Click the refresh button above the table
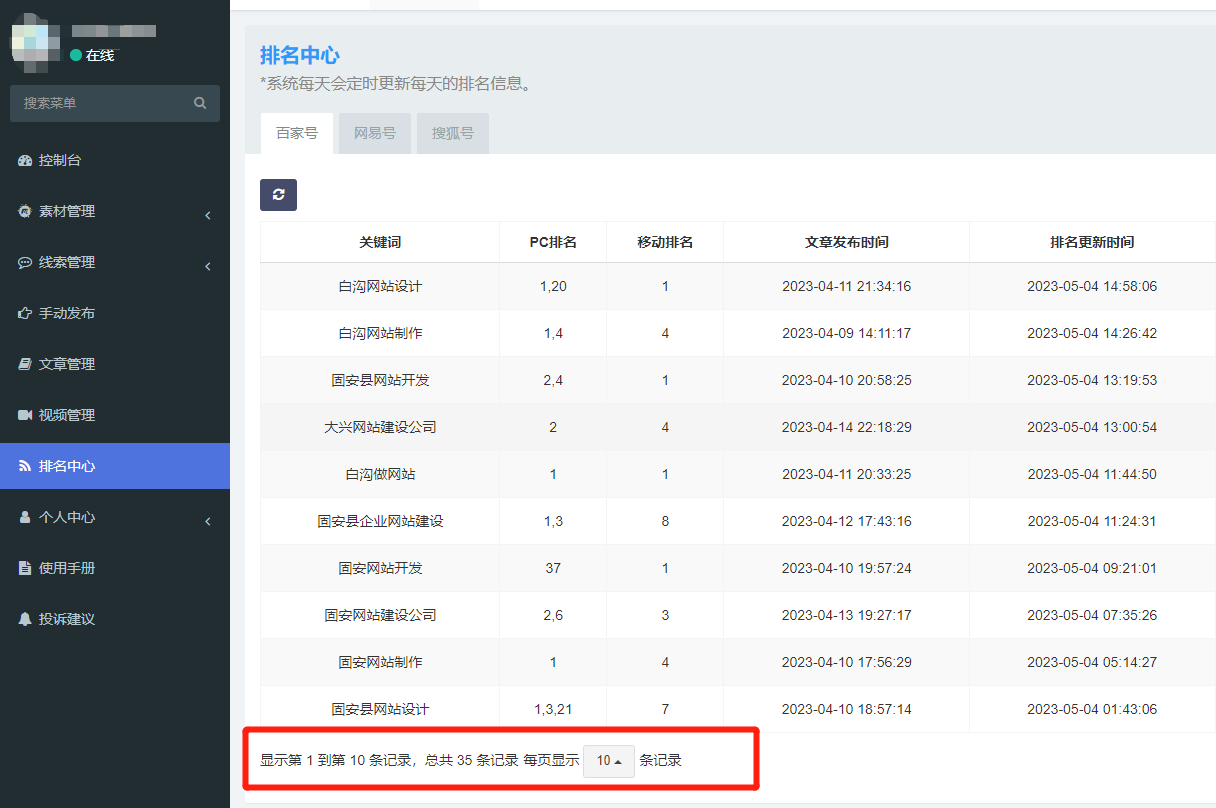This screenshot has height=808, width=1216. coord(278,195)
